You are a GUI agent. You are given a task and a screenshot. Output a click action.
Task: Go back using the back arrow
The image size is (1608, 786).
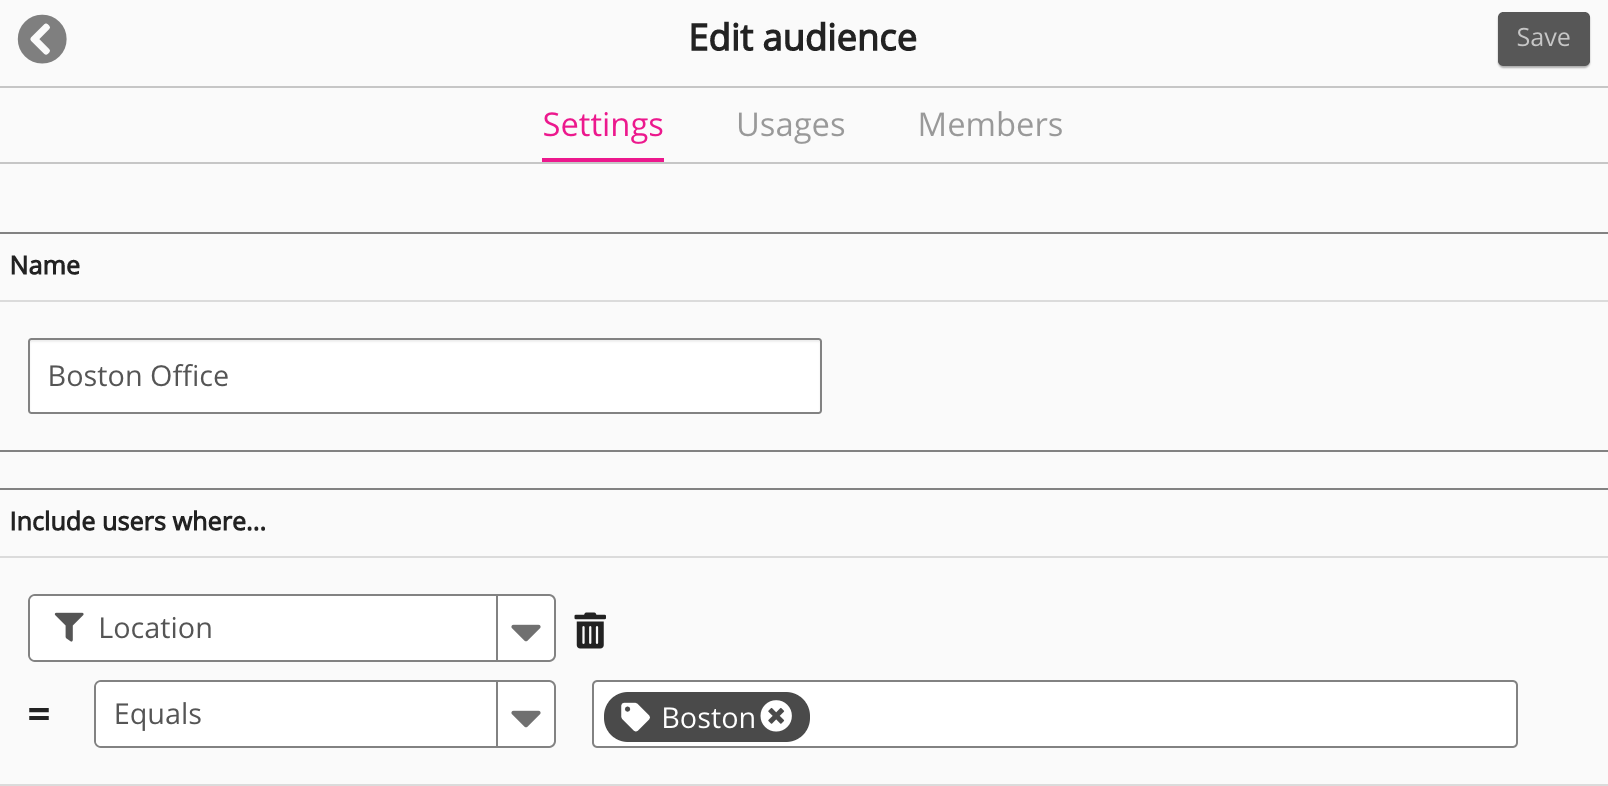pos(42,40)
